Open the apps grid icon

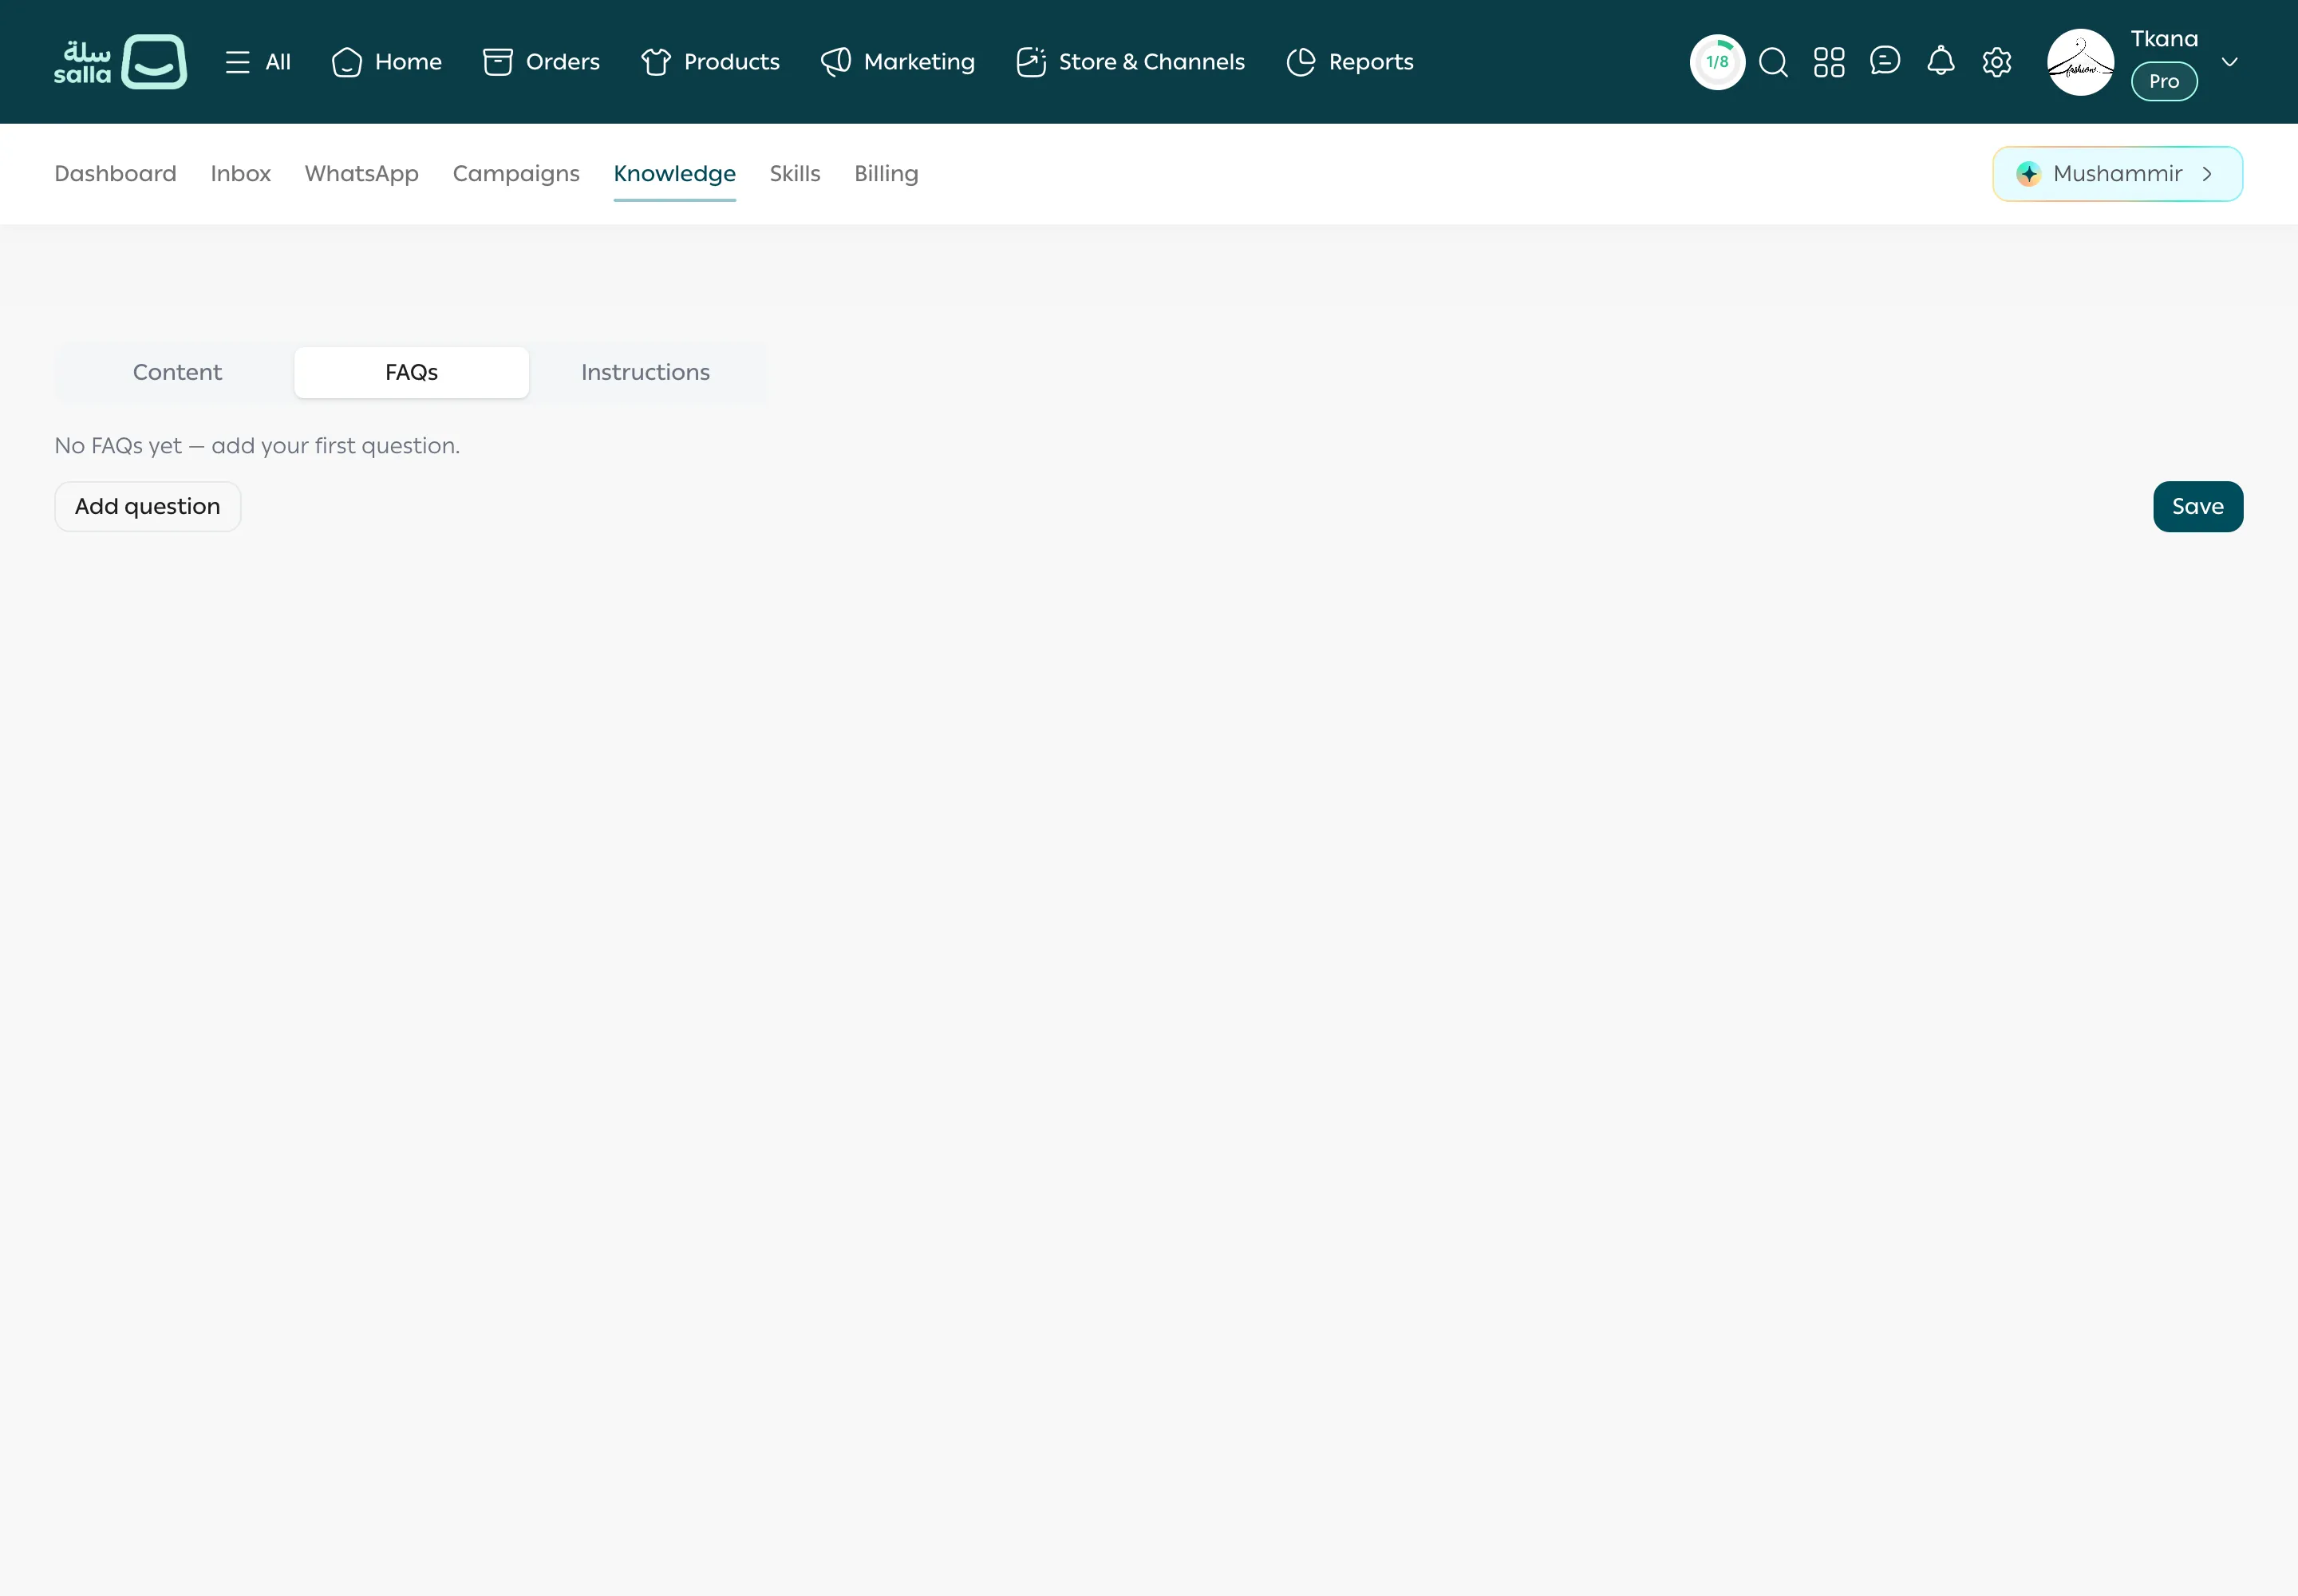pyautogui.click(x=1829, y=62)
